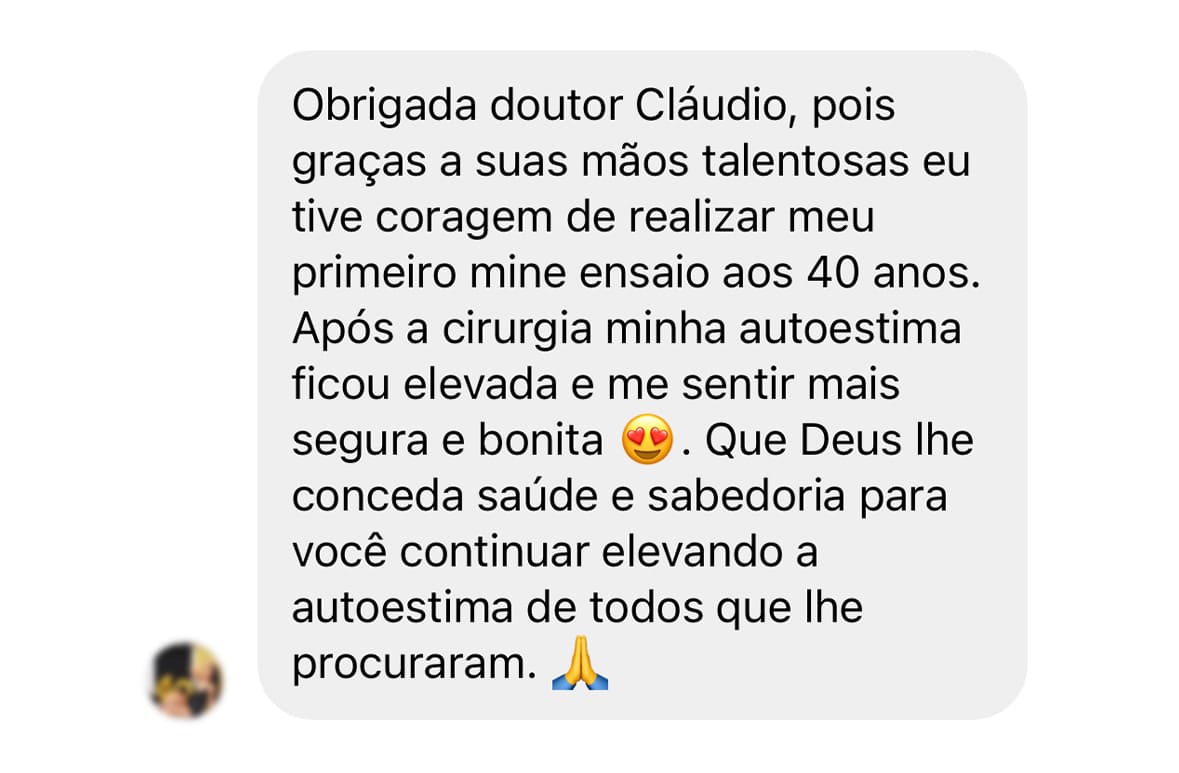Screen dimensions: 1179x773
Task: Click the number '40' in the message
Action: (833, 273)
